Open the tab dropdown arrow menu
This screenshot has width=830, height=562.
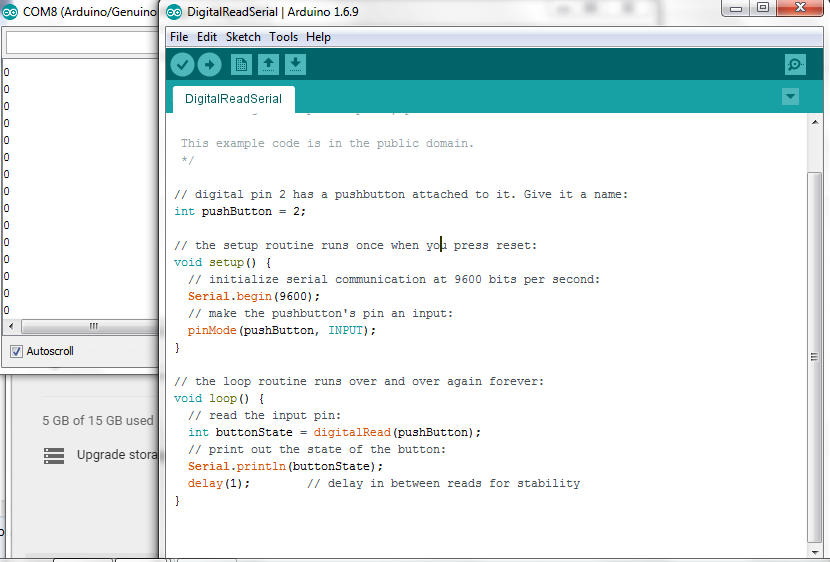point(790,97)
